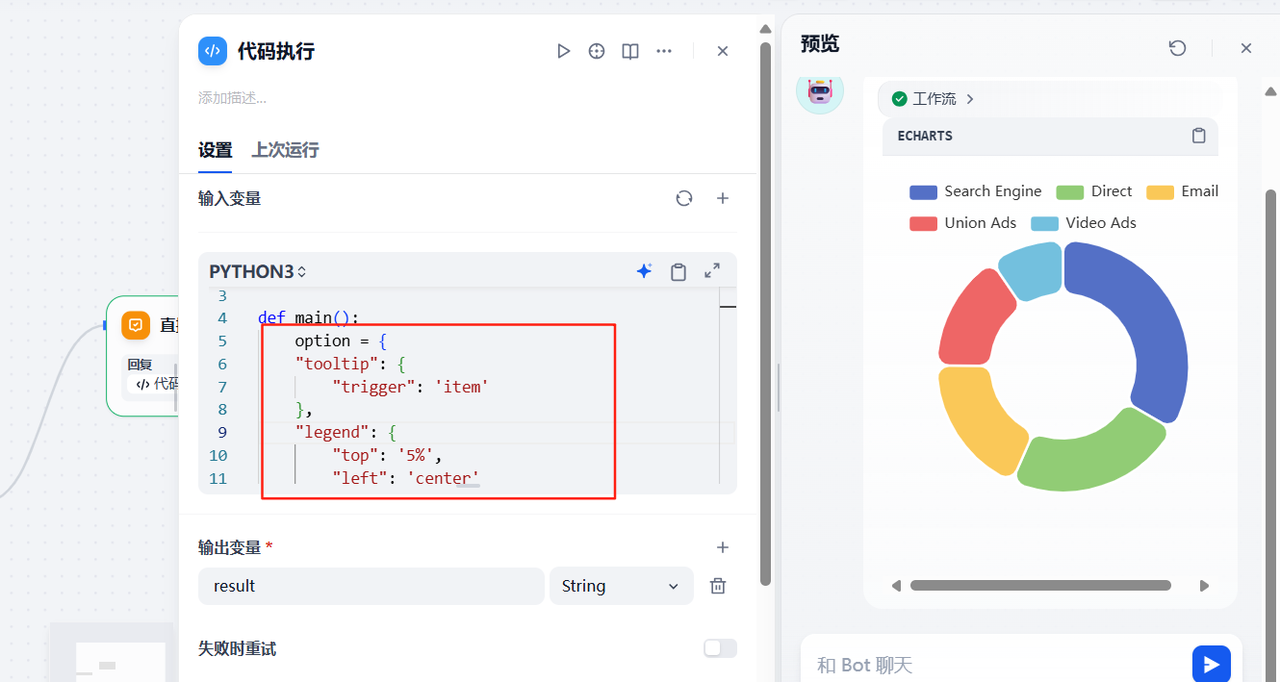Click the green Direct donut slice
This screenshot has height=682, width=1280.
1090,452
